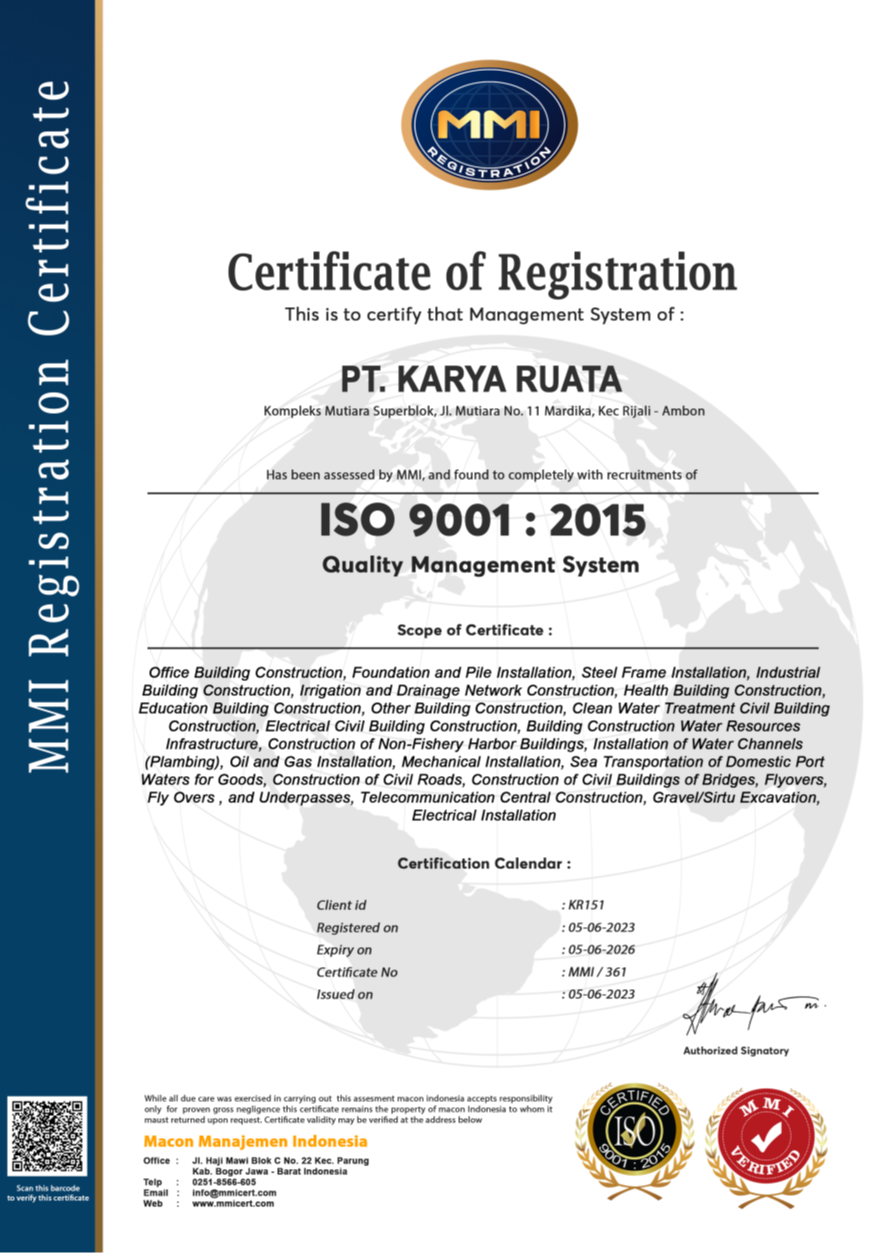The width and height of the screenshot is (885, 1253).
Task: Click the Certification Calendar heading
Action: pos(484,863)
